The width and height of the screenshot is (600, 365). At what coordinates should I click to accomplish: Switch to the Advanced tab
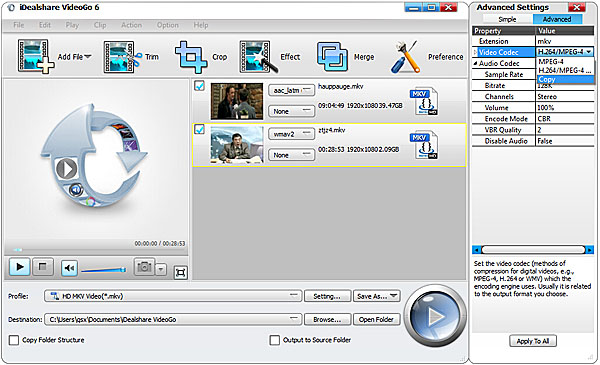pos(557,19)
